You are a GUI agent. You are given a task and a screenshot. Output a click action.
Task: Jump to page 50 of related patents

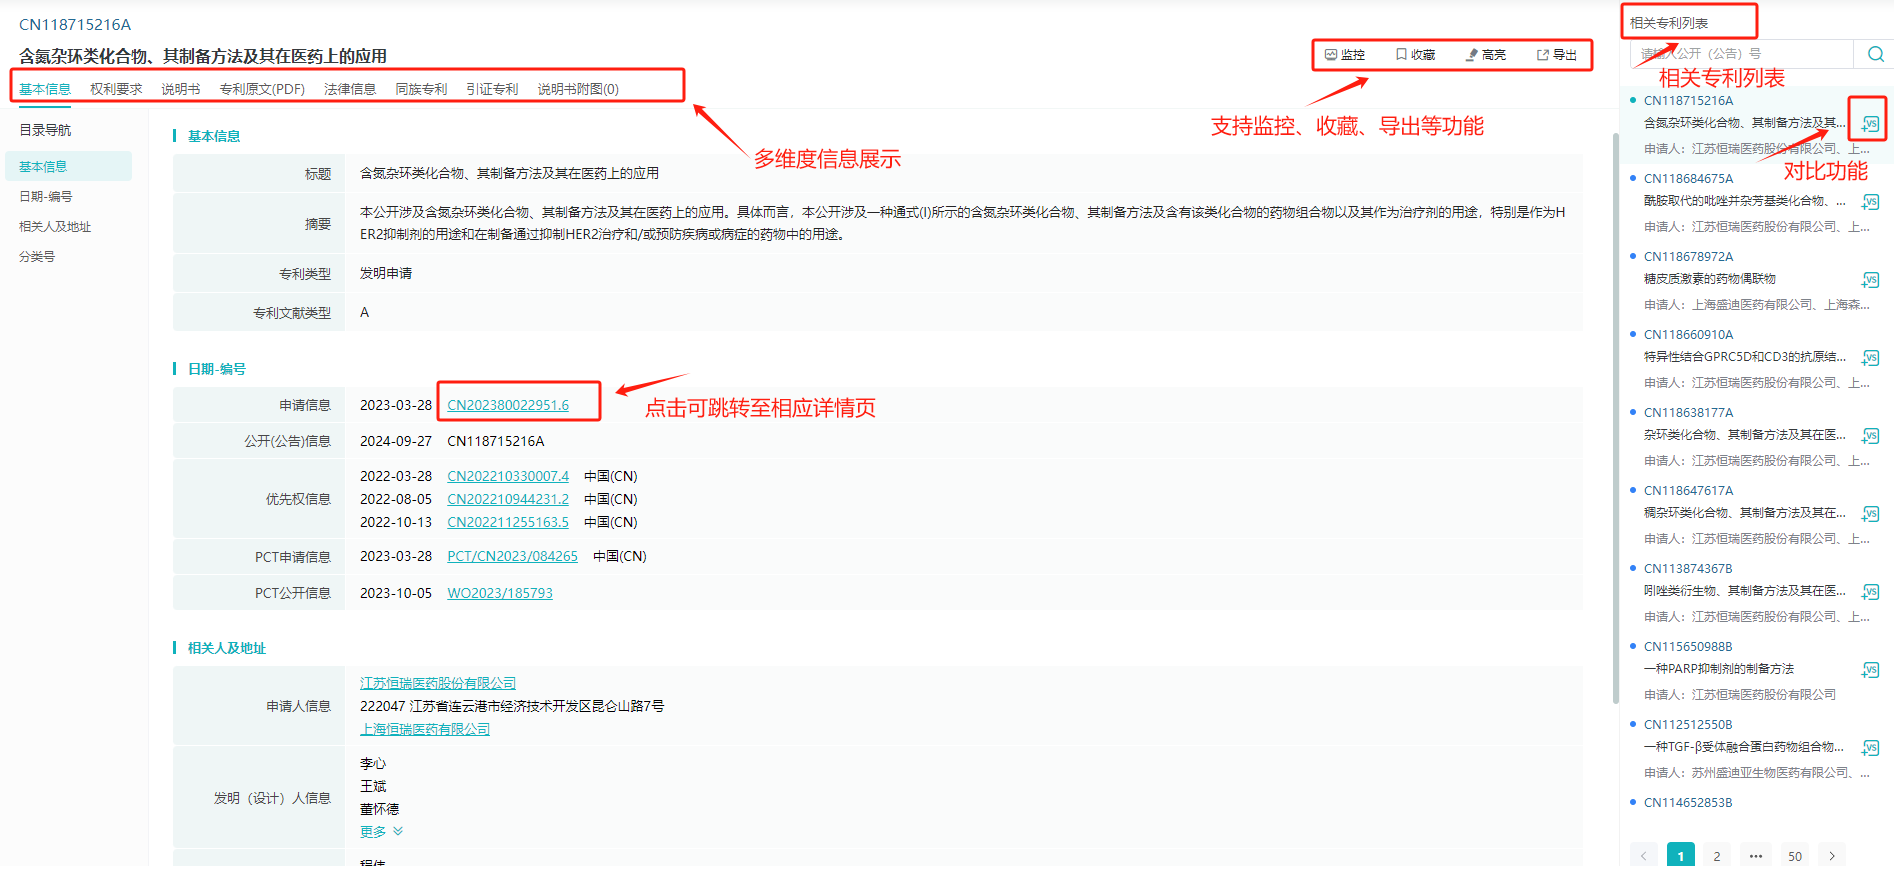point(1795,856)
